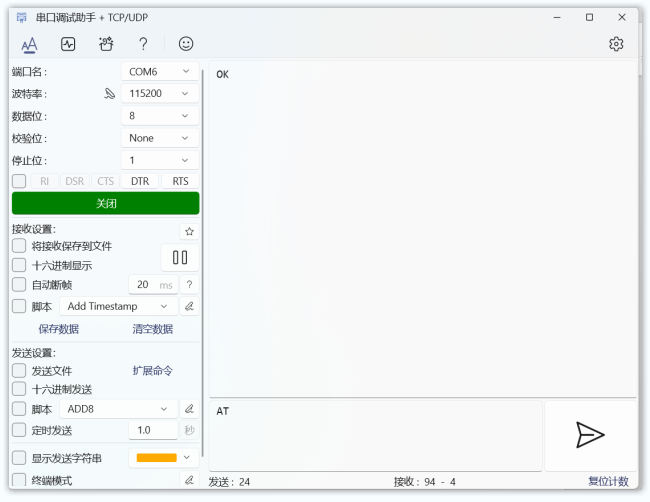Click the waveform chart icon
650x502 pixels.
pos(68,44)
